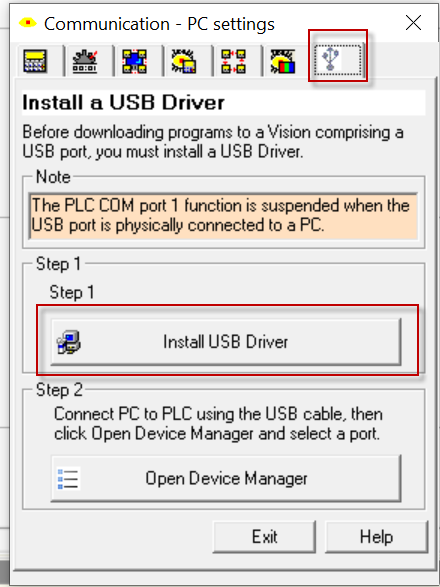Open the four linked nodes tab
Screen dimensions: 440x587
click(x=233, y=61)
